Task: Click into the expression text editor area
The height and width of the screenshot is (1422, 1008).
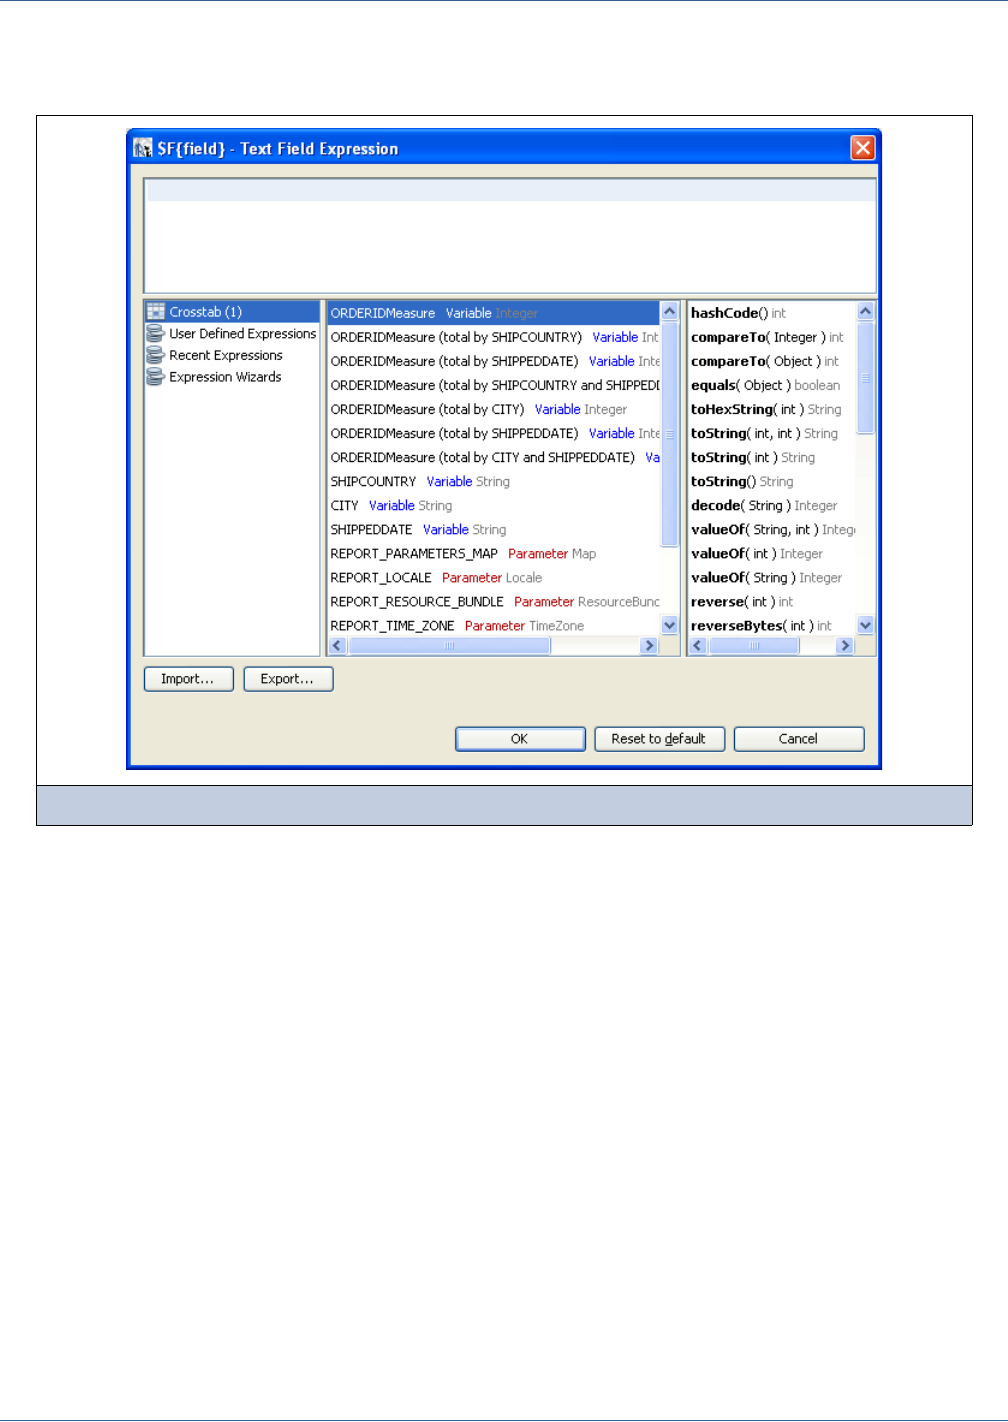Action: click(x=510, y=236)
